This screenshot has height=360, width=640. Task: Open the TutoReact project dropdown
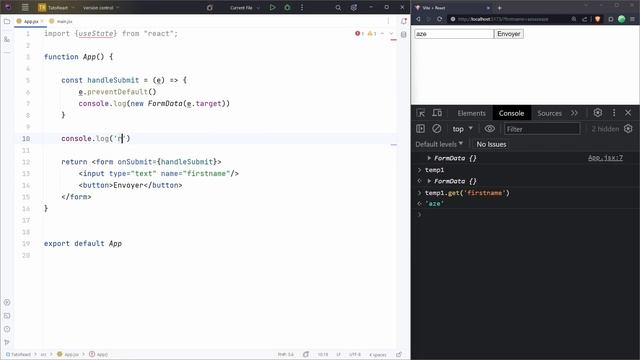(x=56, y=7)
